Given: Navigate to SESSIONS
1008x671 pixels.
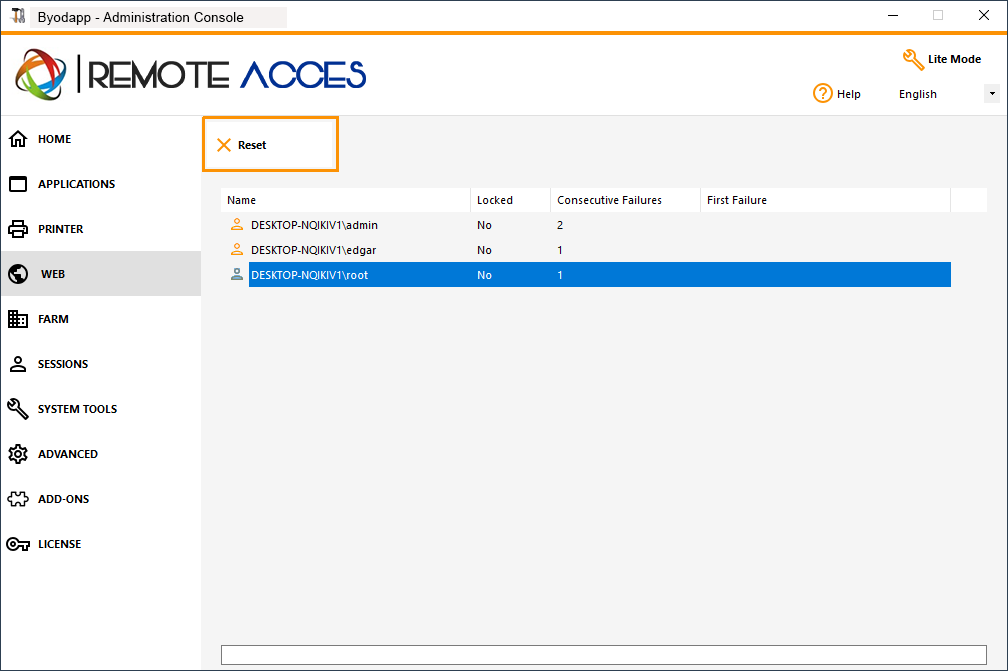Looking at the screenshot, I should coord(101,364).
